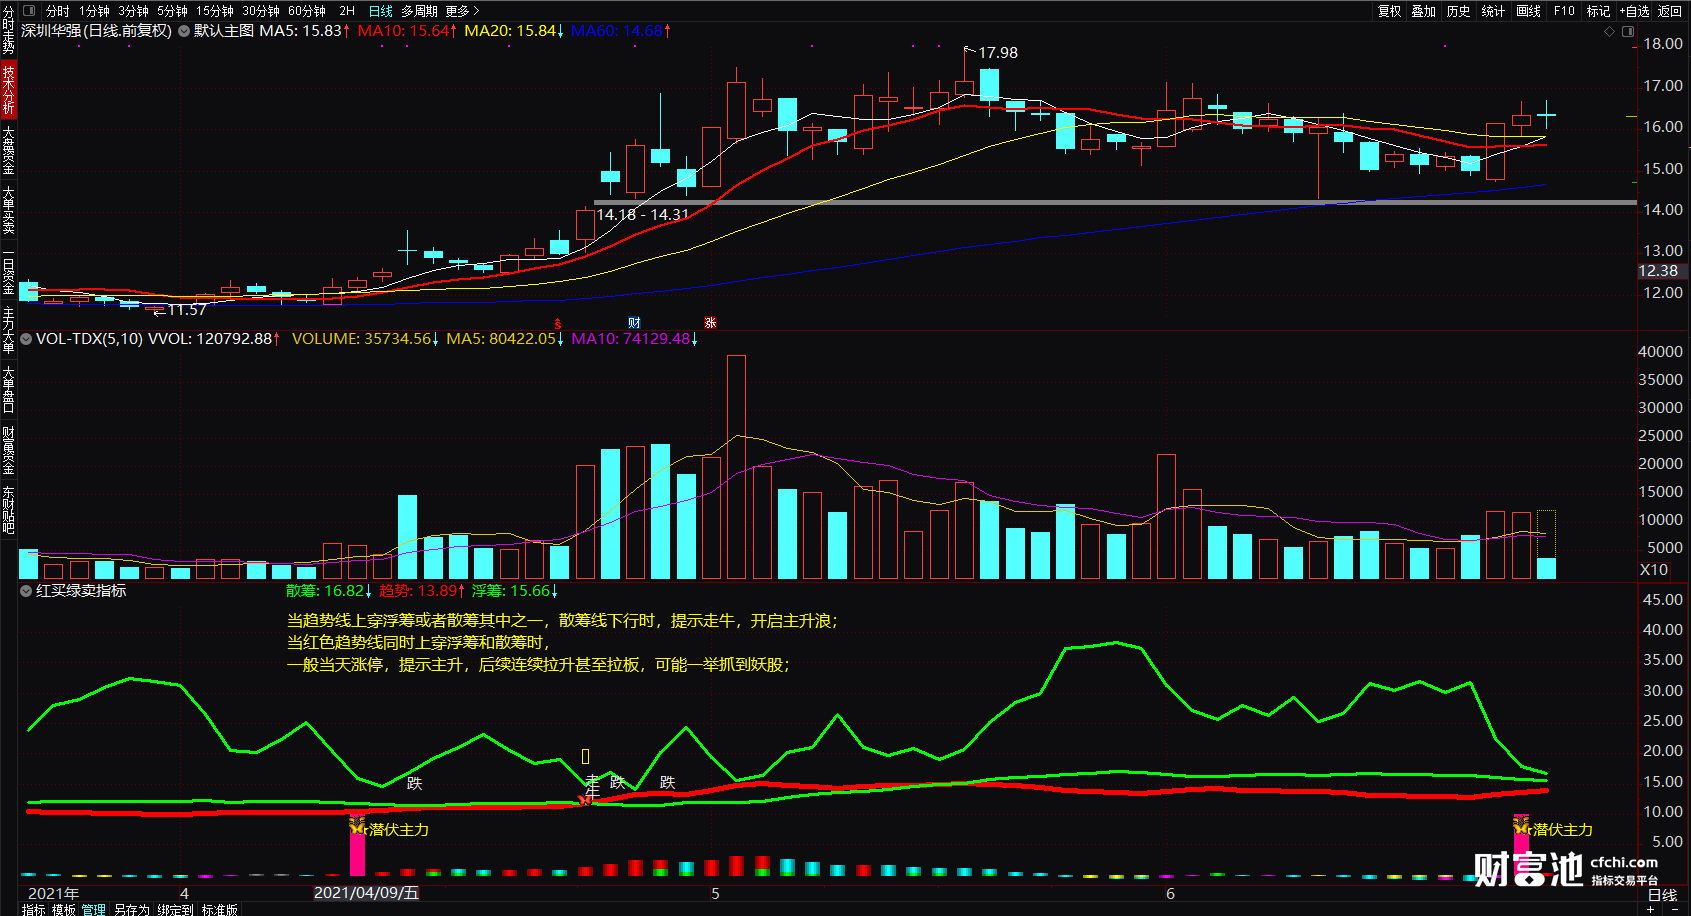Open the 大盘资金 sidebar tab
The height and width of the screenshot is (916, 1691).
coord(8,150)
